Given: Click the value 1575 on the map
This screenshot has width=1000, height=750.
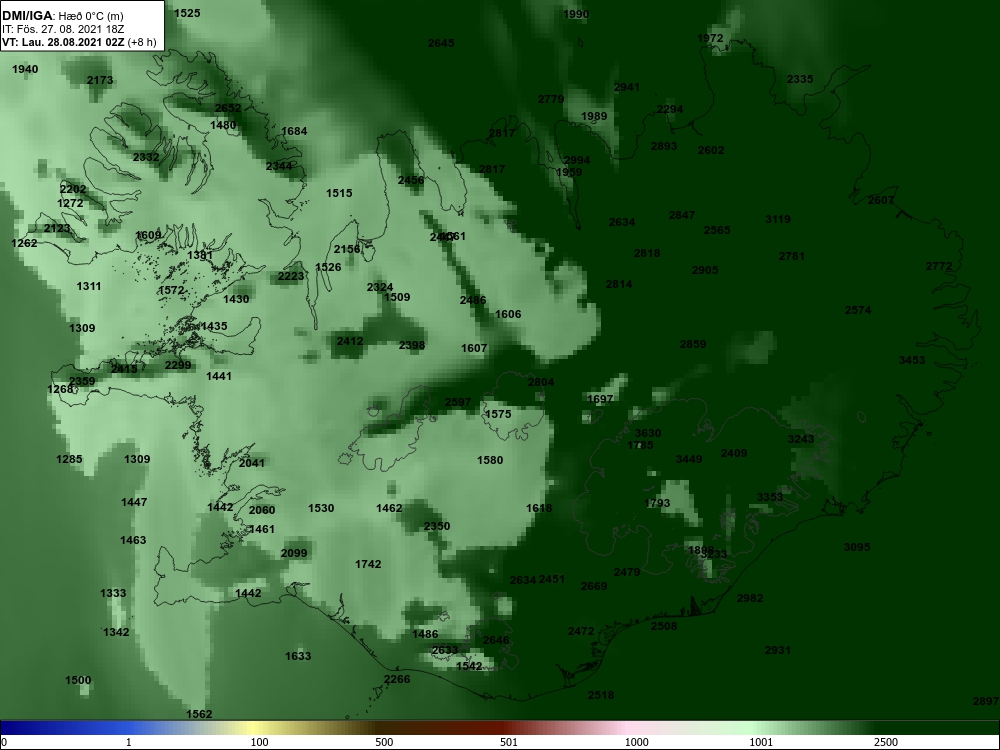Looking at the screenshot, I should 498,414.
